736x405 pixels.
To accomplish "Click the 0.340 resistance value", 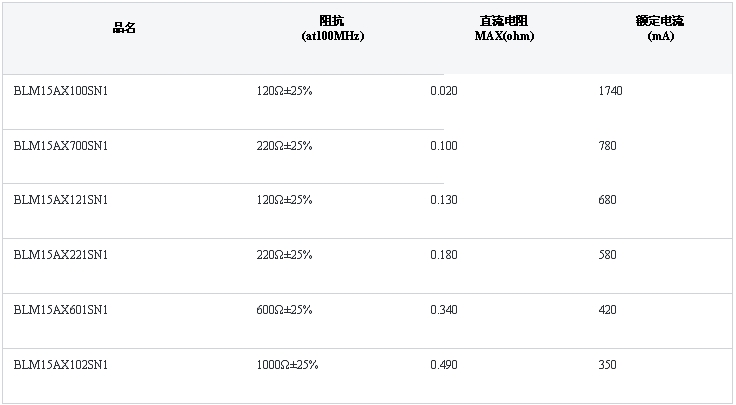I will tap(443, 310).
